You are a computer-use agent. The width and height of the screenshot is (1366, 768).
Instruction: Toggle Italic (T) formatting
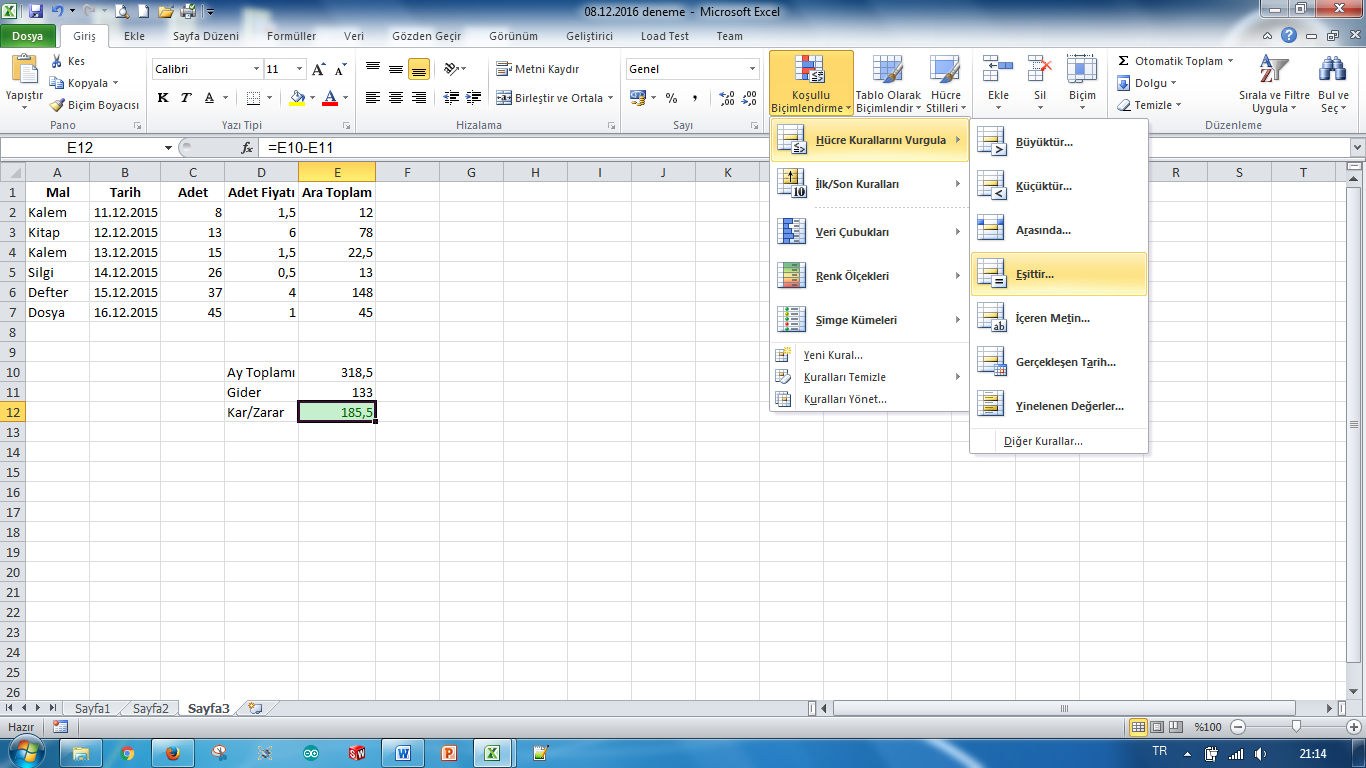click(186, 98)
